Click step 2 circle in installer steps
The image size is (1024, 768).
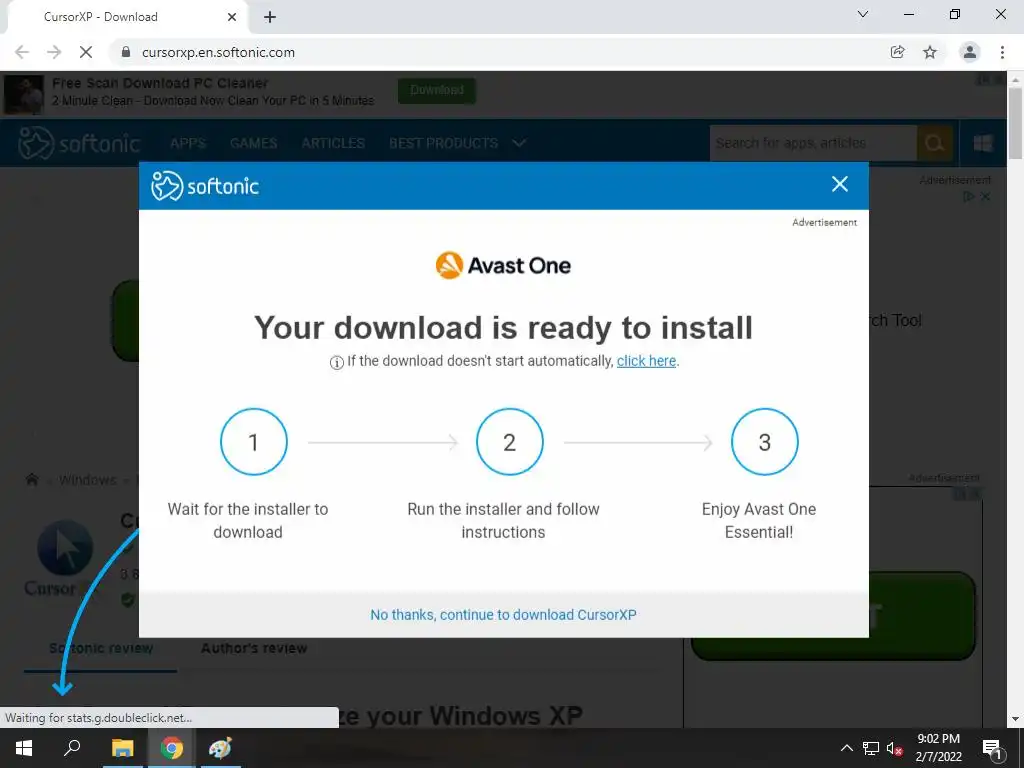[509, 442]
